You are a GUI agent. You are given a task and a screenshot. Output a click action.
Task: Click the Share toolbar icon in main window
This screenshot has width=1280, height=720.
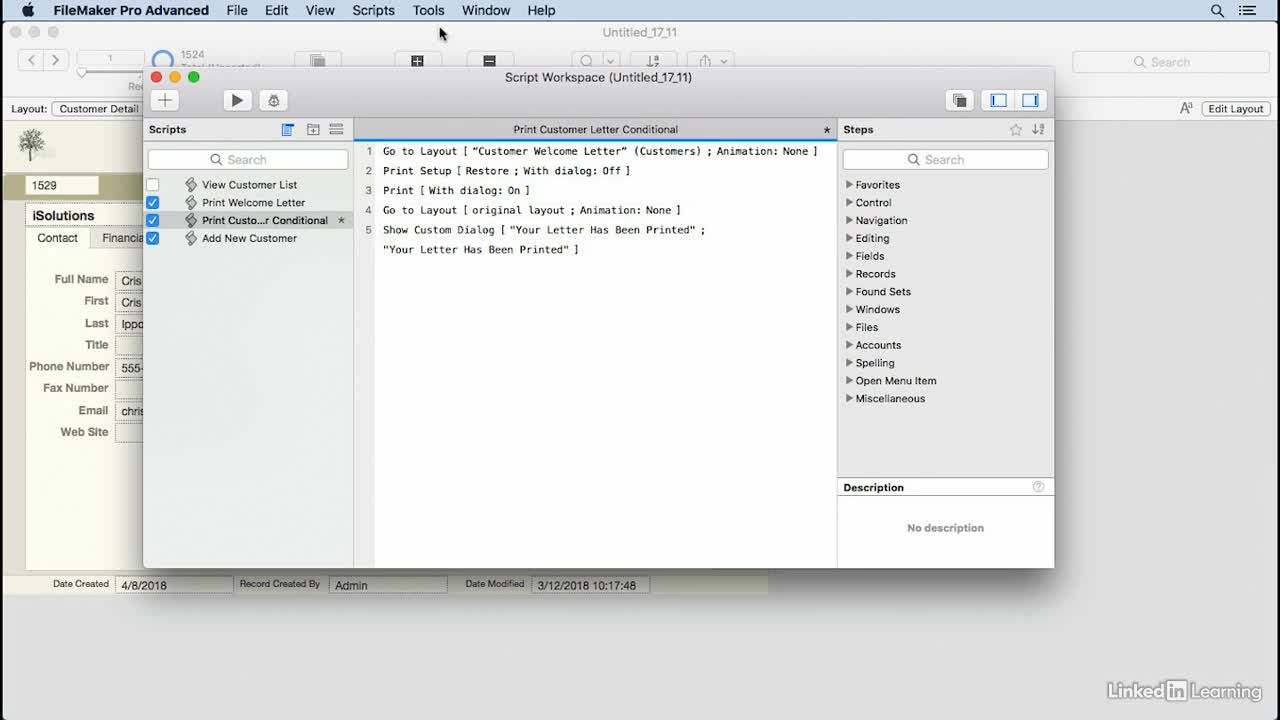[705, 61]
